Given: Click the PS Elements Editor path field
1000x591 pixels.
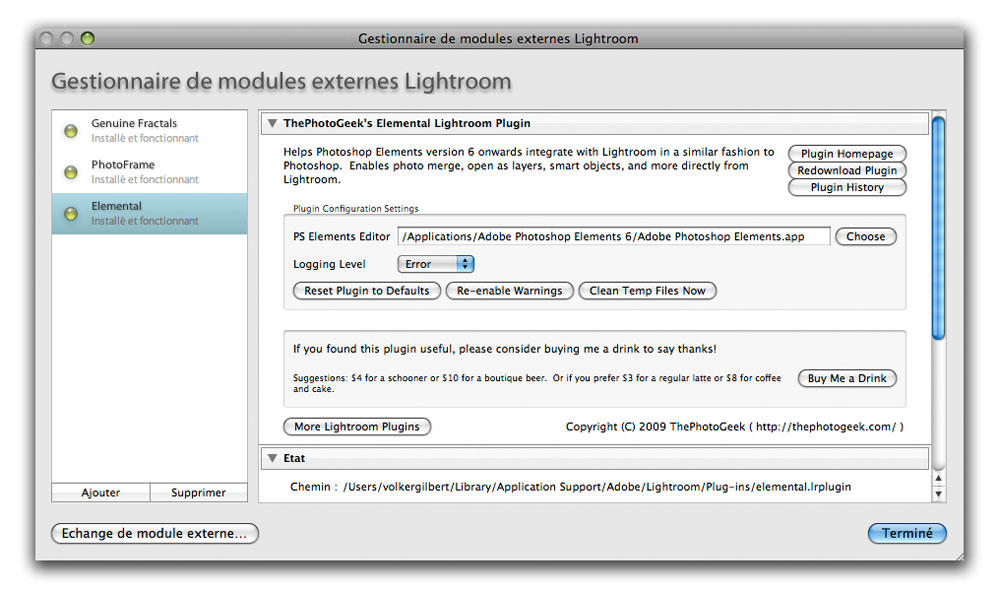Looking at the screenshot, I should (x=614, y=237).
